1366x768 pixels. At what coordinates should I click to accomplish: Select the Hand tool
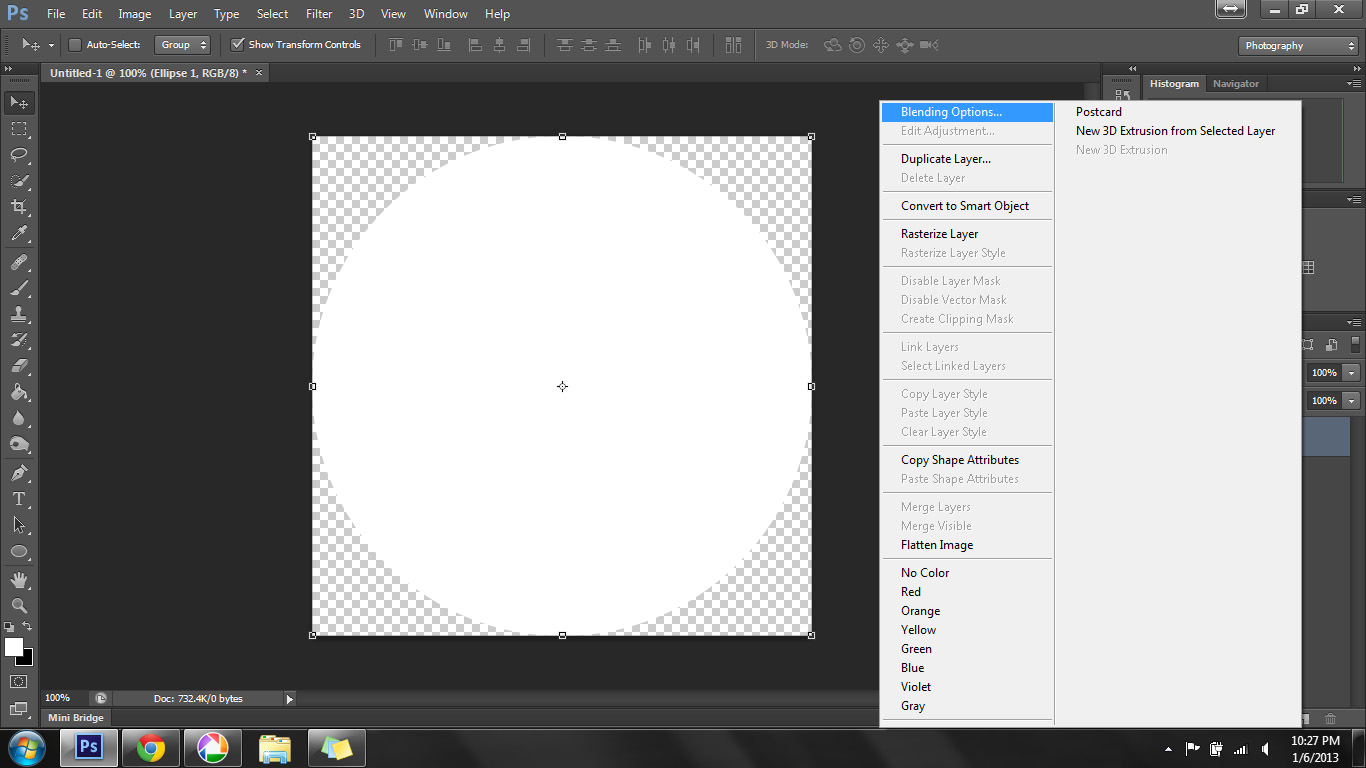[19, 579]
